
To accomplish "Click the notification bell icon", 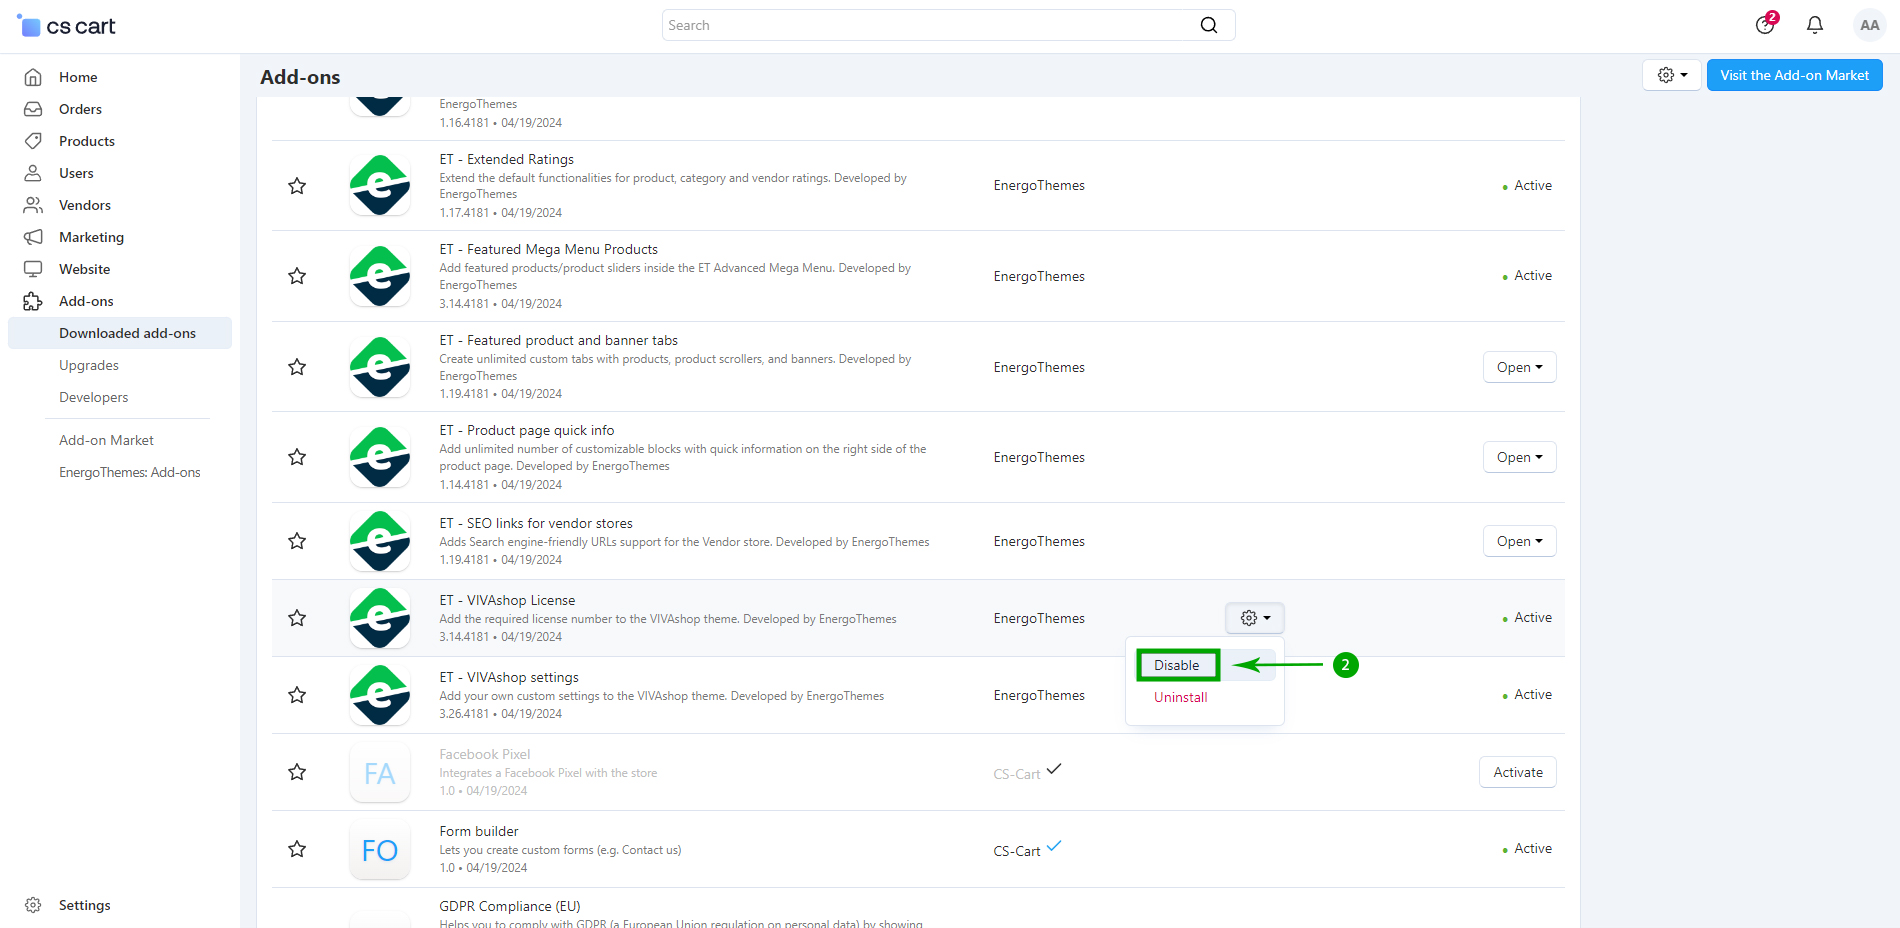I will pyautogui.click(x=1814, y=25).
